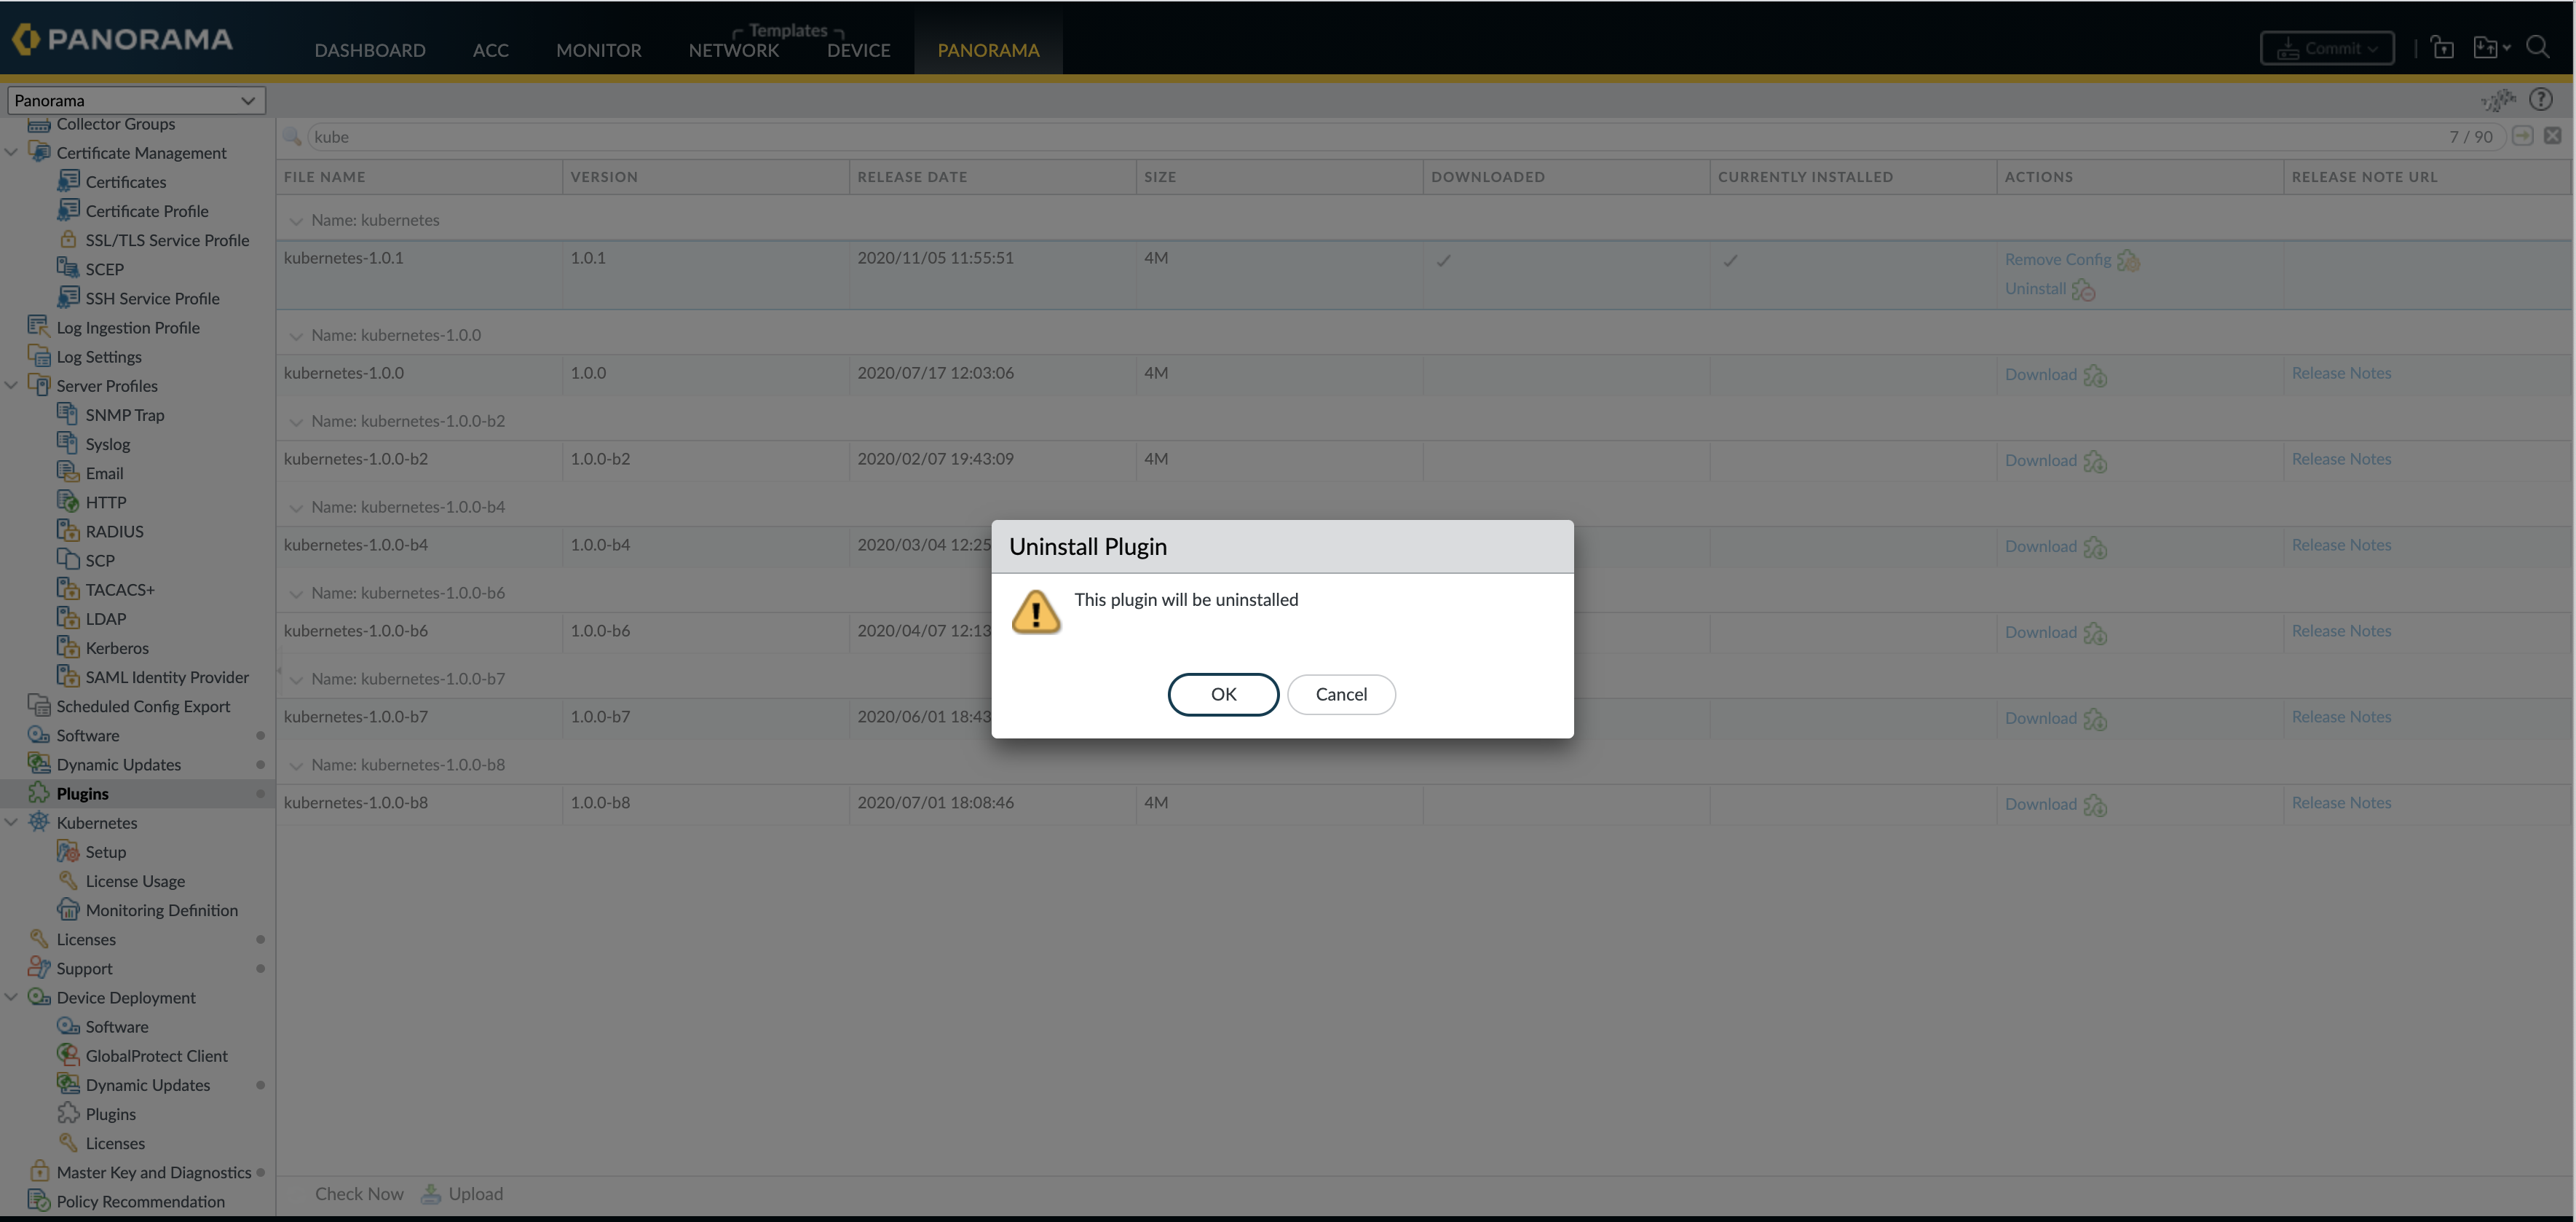Click the Master Key and Diagnostics lock icon
This screenshot has height=1222, width=2576.
tap(39, 1171)
